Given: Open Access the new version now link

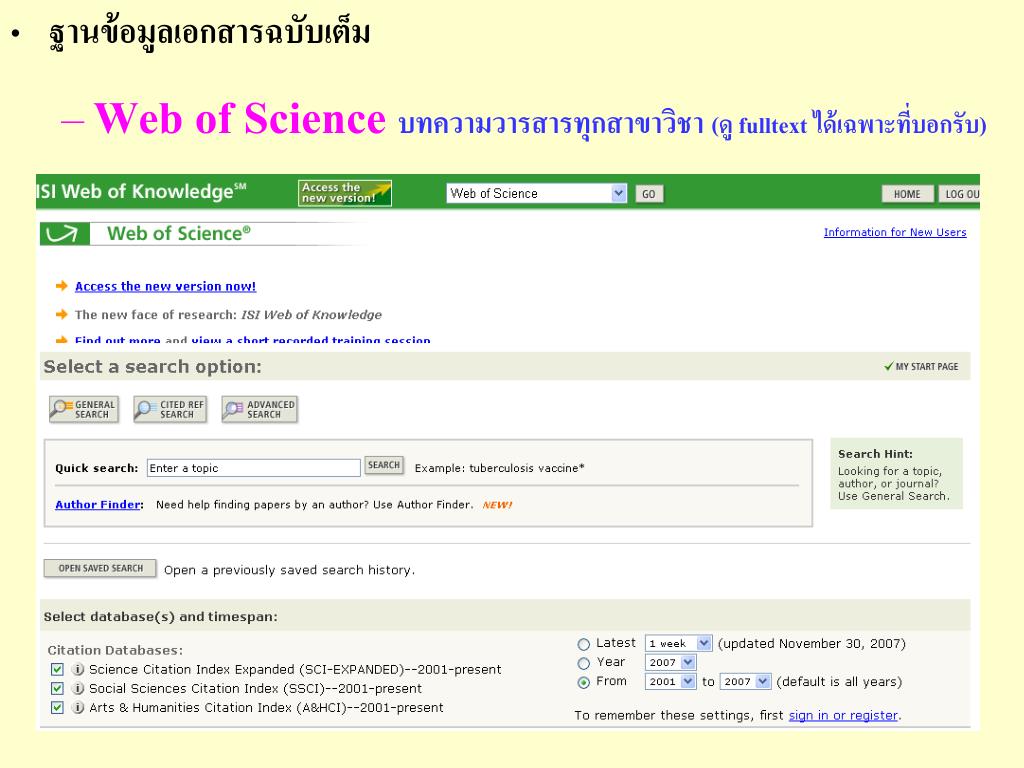Looking at the screenshot, I should [x=165, y=286].
